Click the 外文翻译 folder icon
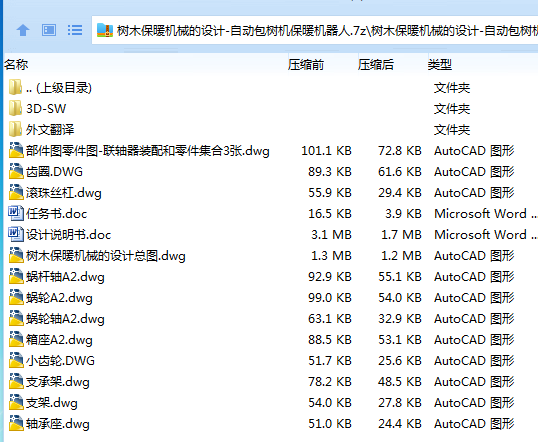Screen dimensions: 538x442 15,129
